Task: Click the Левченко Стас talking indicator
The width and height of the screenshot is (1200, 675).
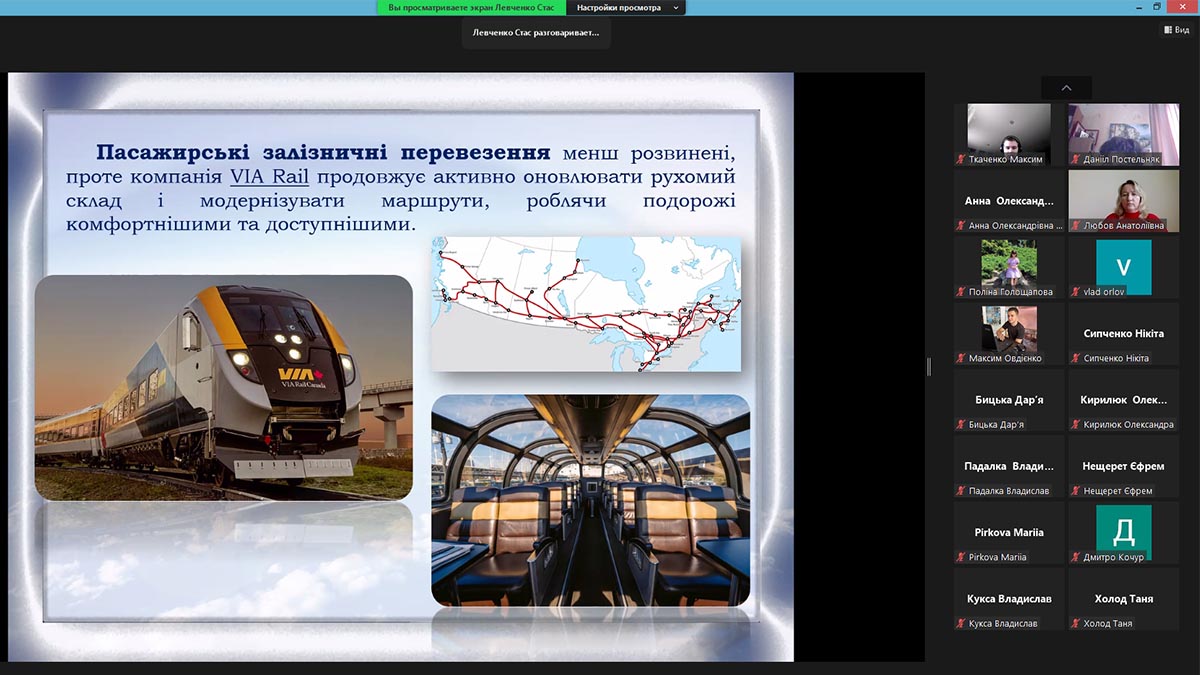Action: pos(536,32)
